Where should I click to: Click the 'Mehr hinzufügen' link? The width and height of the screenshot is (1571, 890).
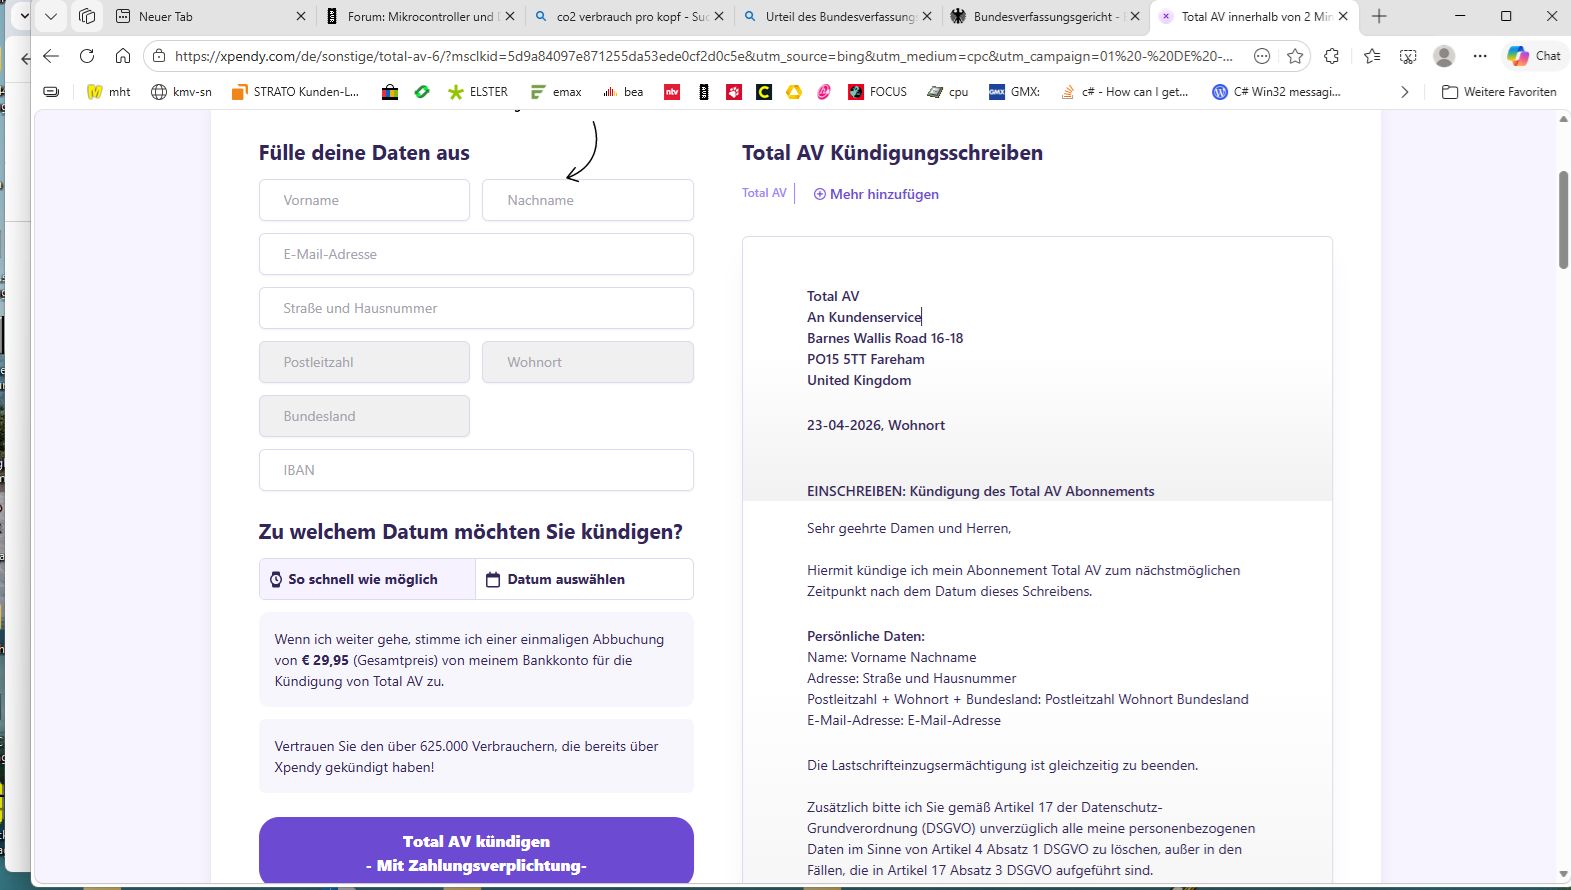click(x=876, y=194)
